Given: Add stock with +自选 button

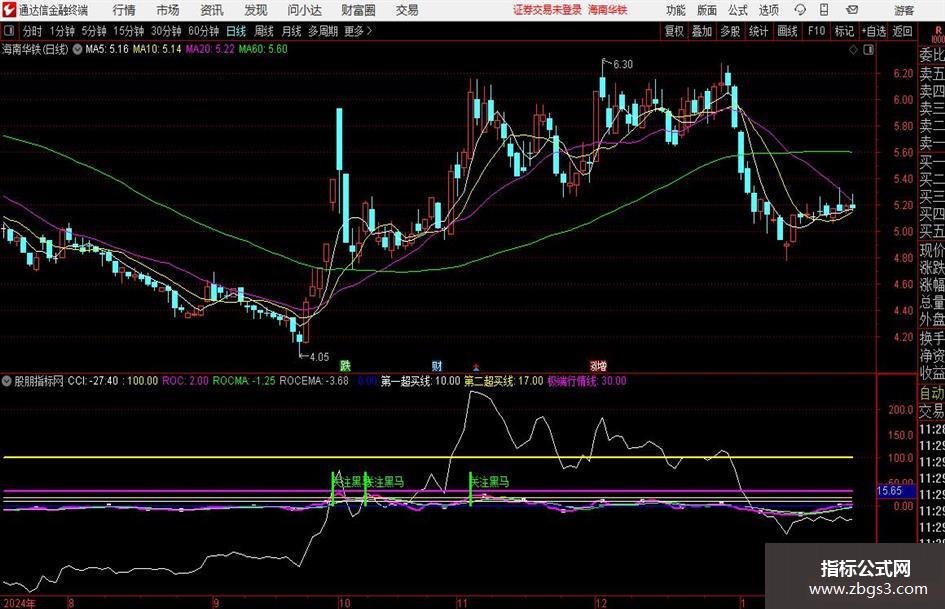Looking at the screenshot, I should (x=873, y=31).
